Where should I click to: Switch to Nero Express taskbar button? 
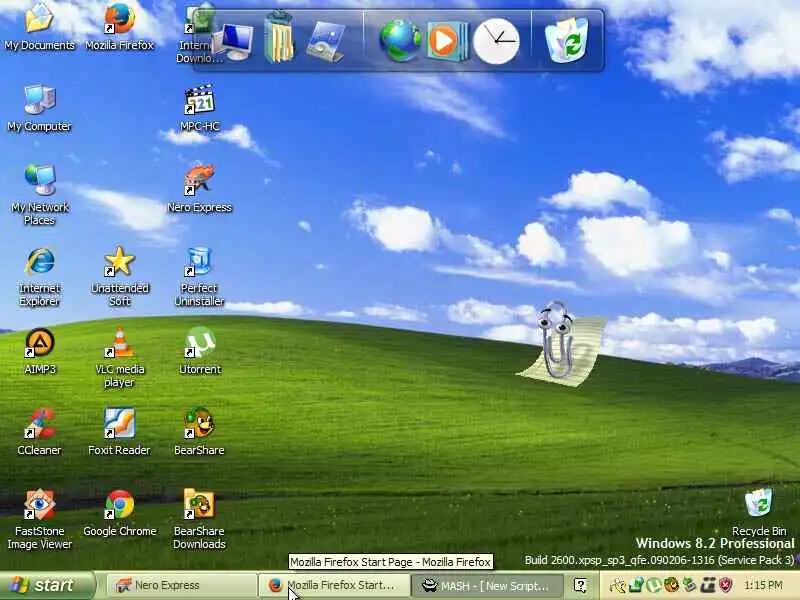pos(182,585)
